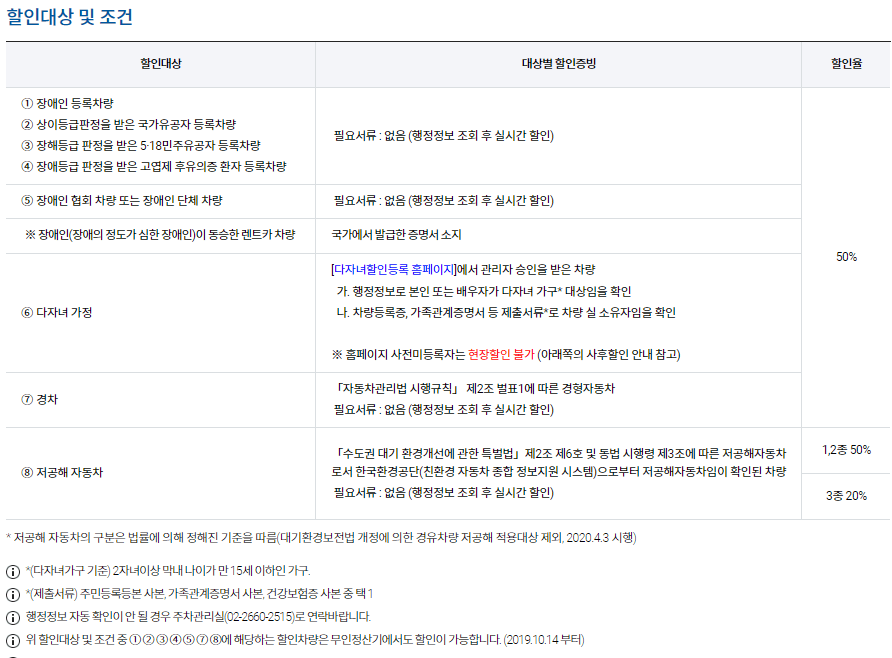Click the 주차관리실(02-2660-2515) contact note

(x=198, y=617)
